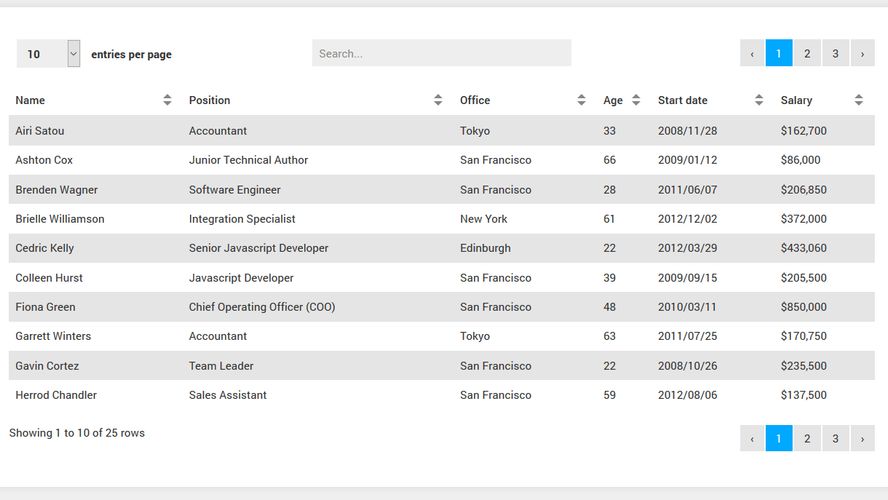The image size is (888, 500).
Task: Sort table by Start date arrows
Action: (x=759, y=100)
